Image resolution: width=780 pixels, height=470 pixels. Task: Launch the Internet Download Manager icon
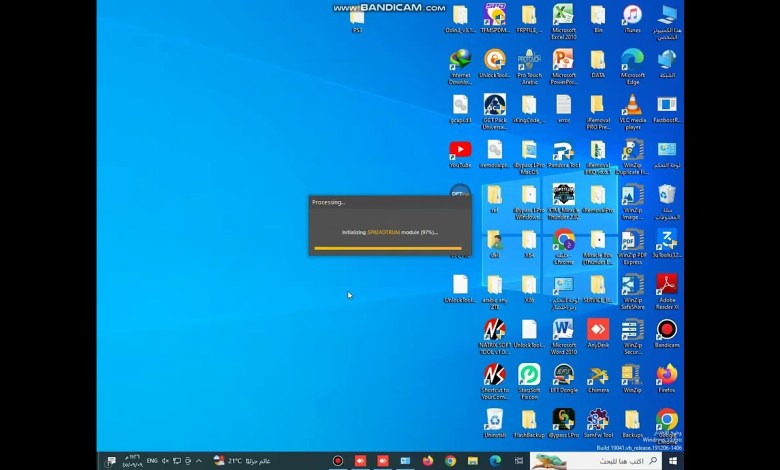460,67
